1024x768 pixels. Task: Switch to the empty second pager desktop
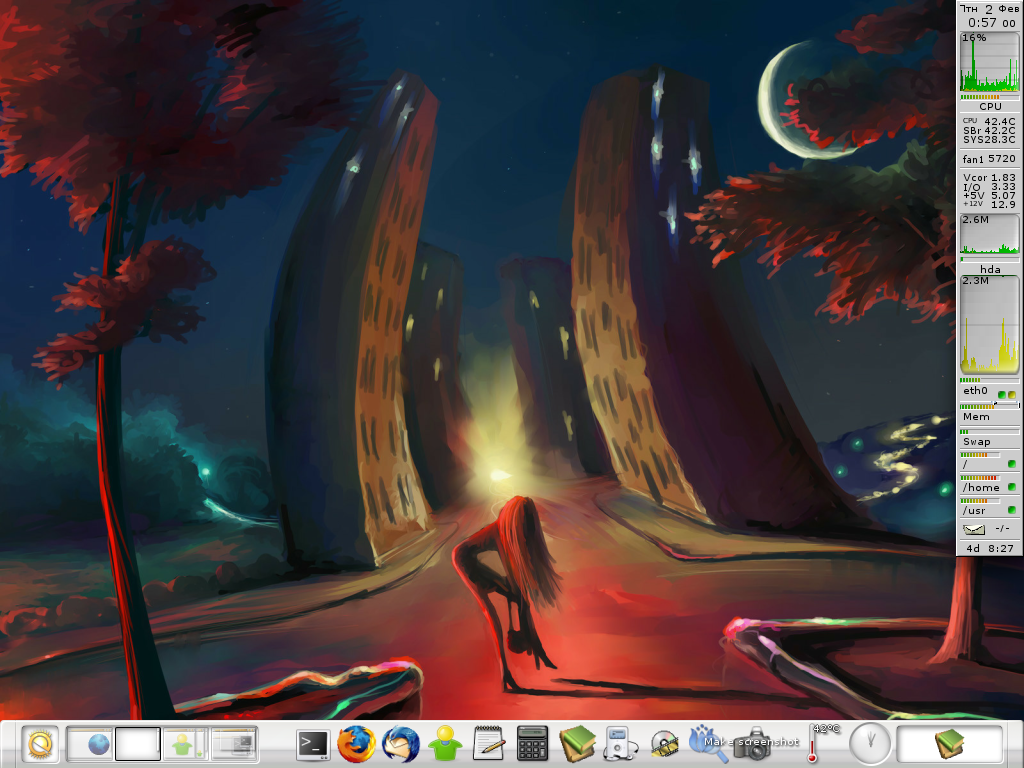pos(138,744)
